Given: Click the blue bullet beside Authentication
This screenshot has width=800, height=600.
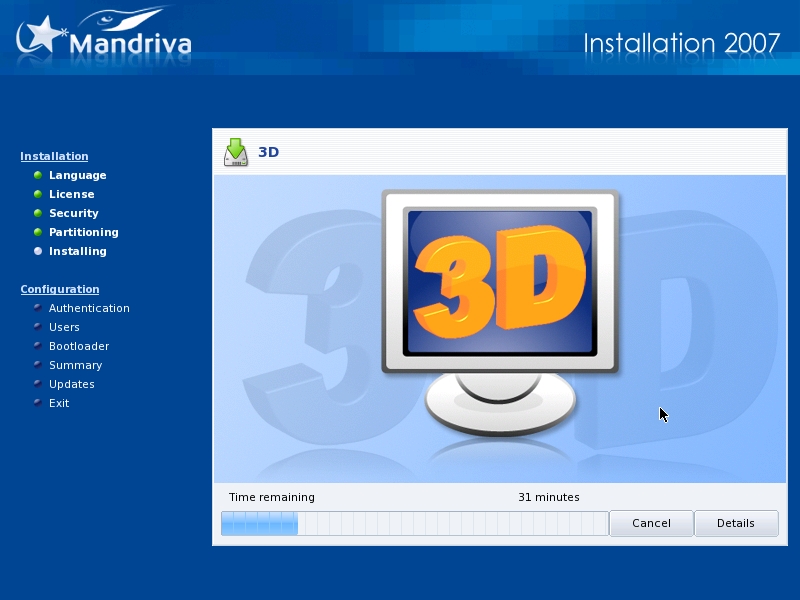Looking at the screenshot, I should (x=38, y=308).
